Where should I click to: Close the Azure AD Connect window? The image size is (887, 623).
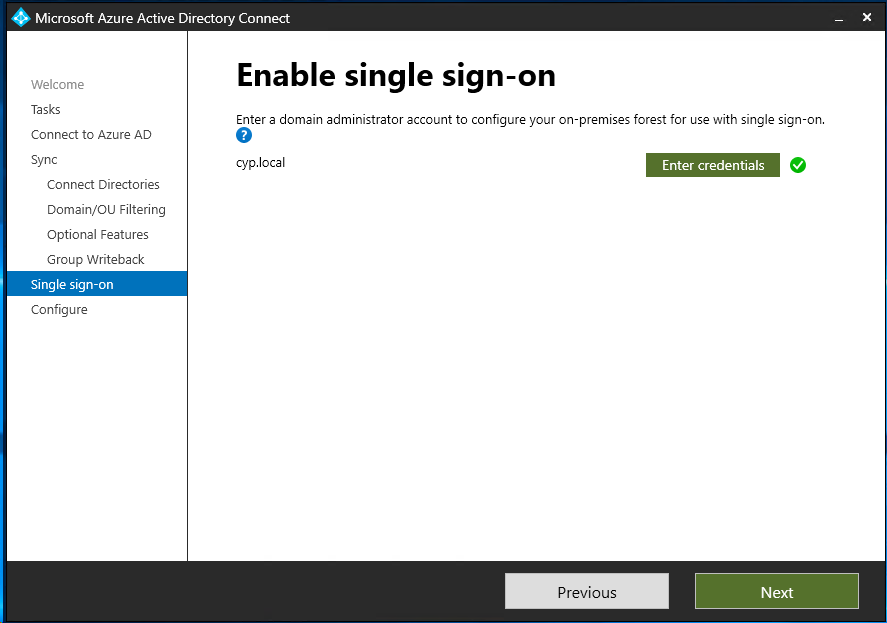[867, 18]
